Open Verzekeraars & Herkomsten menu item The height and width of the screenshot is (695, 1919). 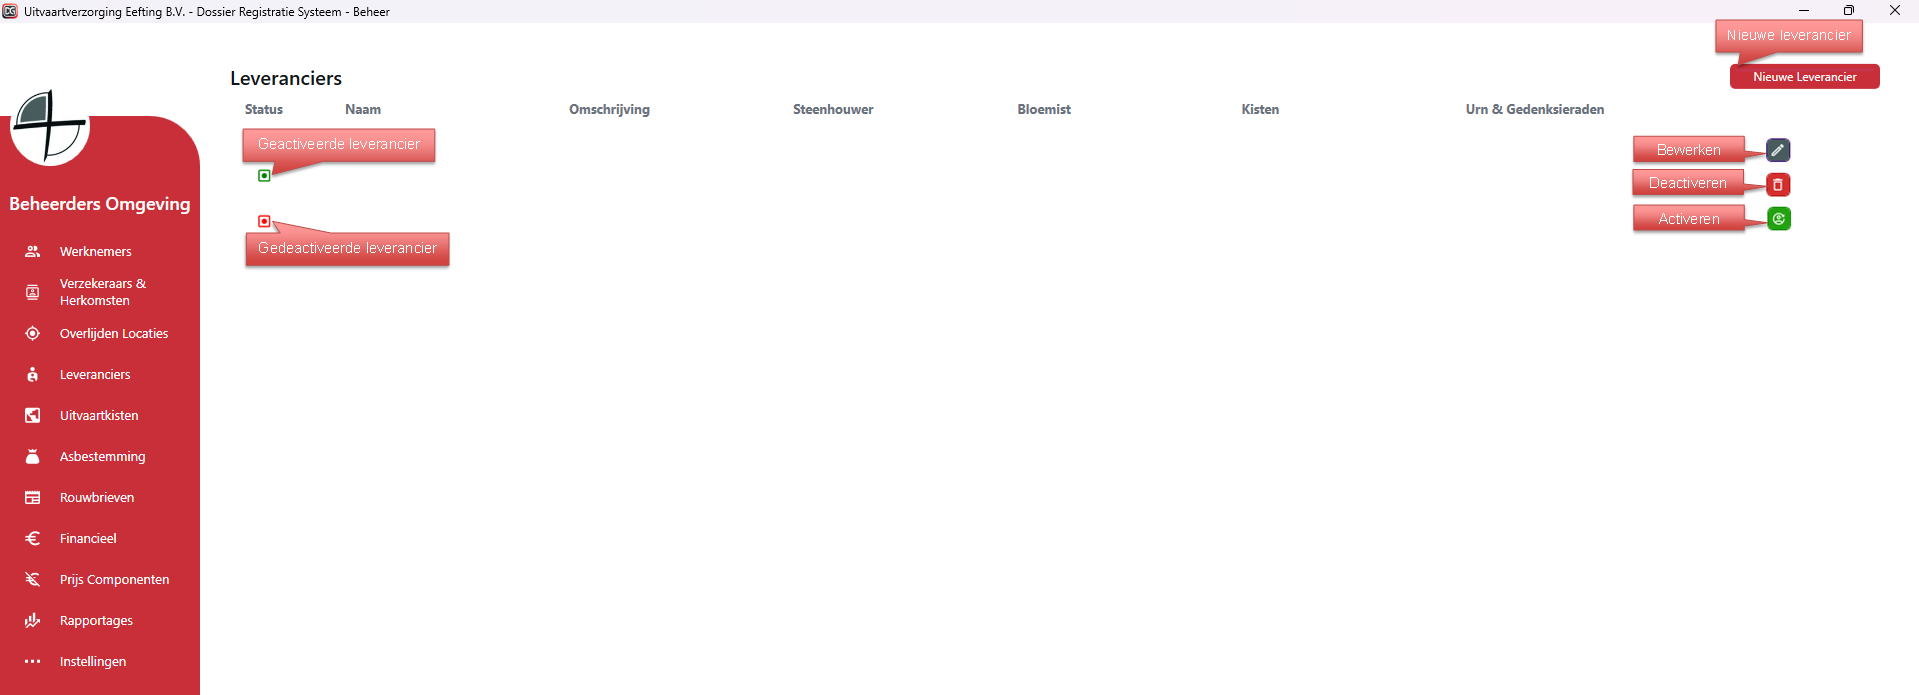pyautogui.click(x=102, y=292)
